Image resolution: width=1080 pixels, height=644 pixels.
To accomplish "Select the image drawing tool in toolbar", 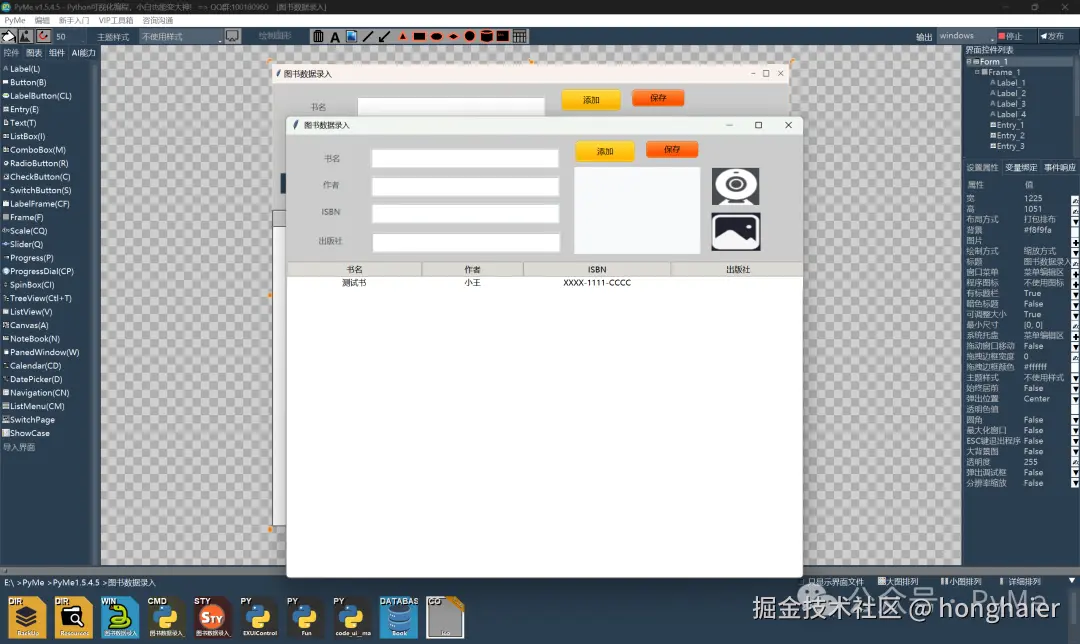I will click(x=351, y=37).
